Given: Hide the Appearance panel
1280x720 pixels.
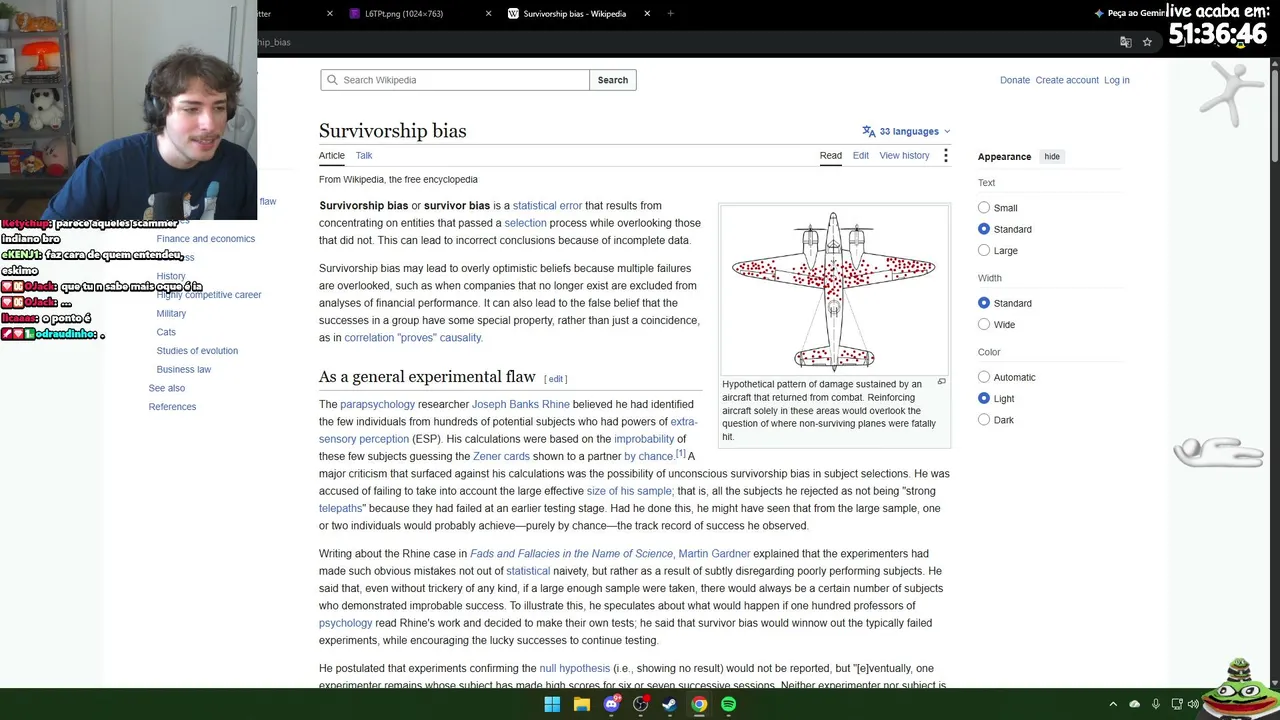Looking at the screenshot, I should 1052,157.
